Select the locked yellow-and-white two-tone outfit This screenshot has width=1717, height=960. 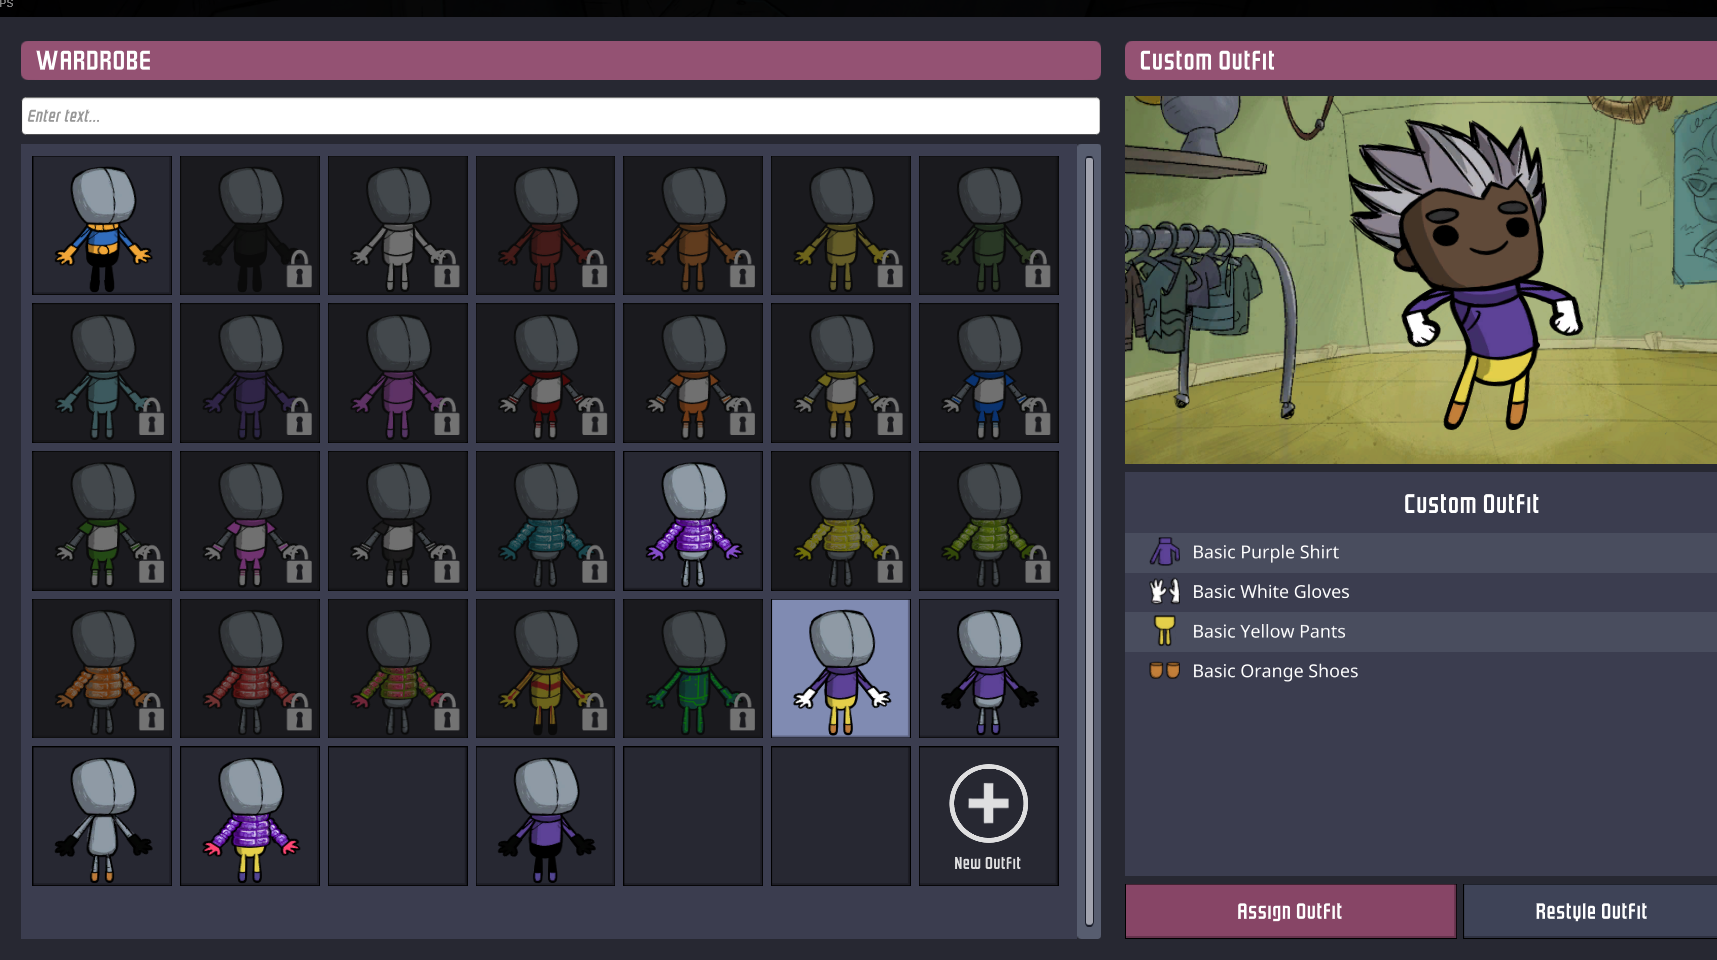tap(841, 373)
